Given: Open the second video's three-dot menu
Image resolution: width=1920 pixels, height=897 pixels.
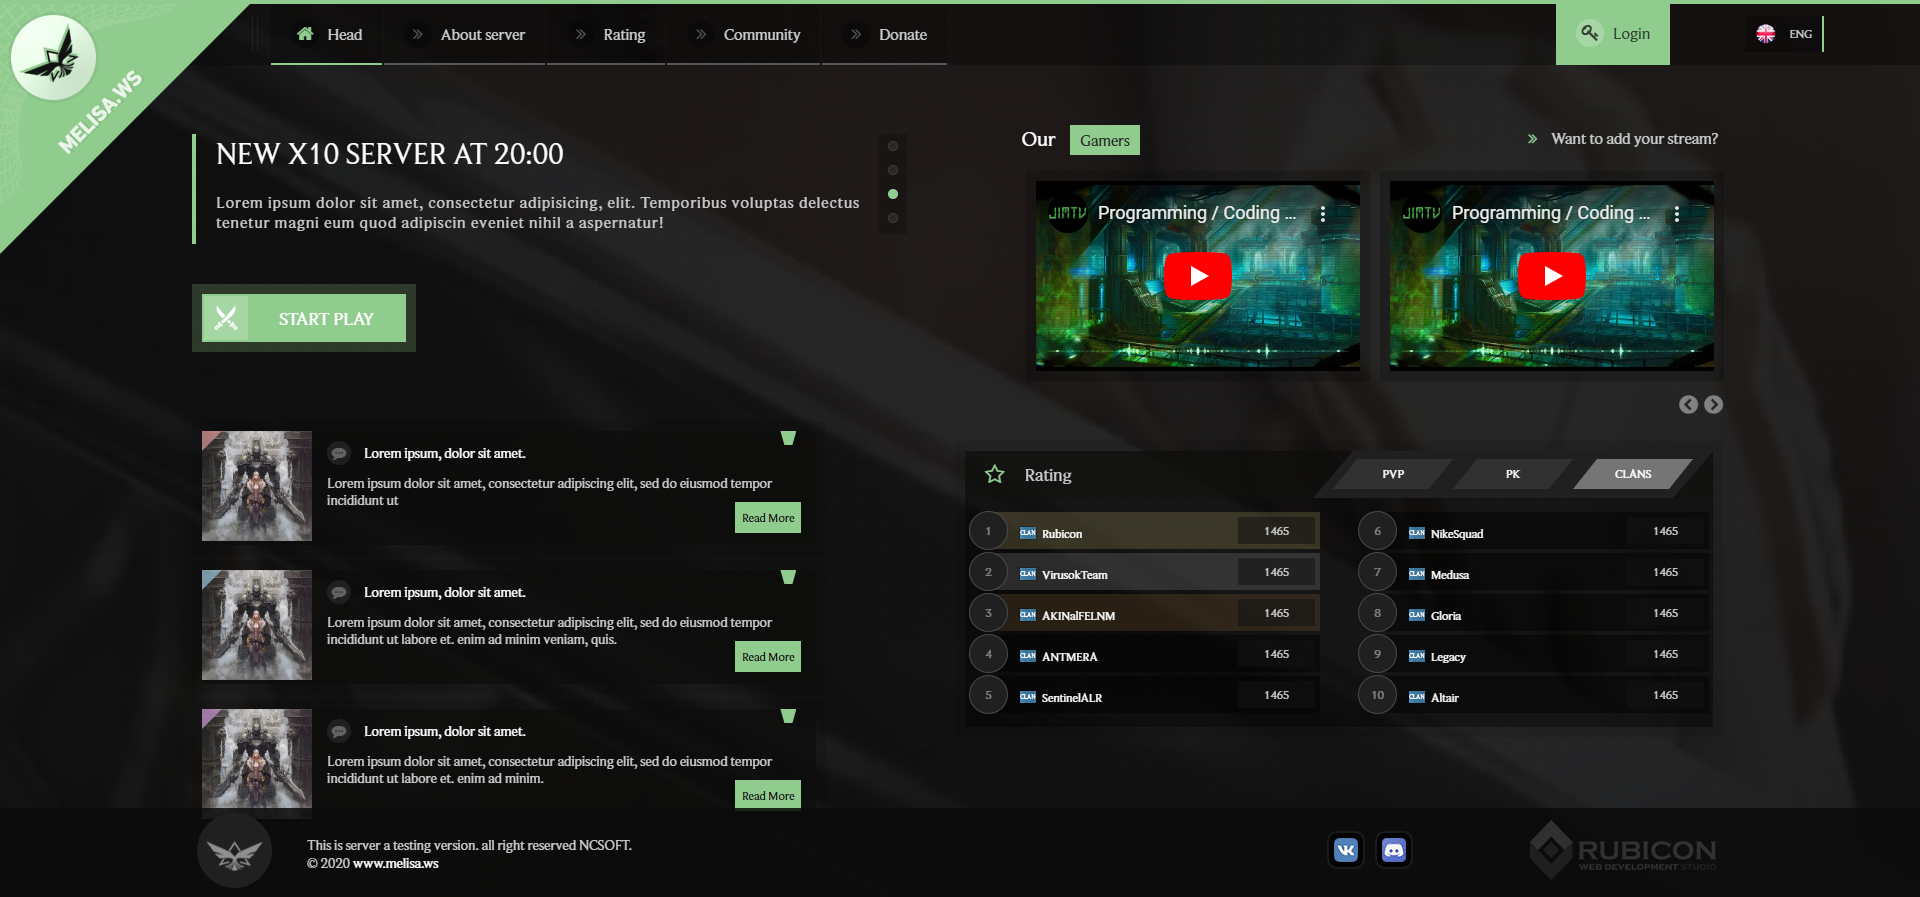Looking at the screenshot, I should [1677, 214].
